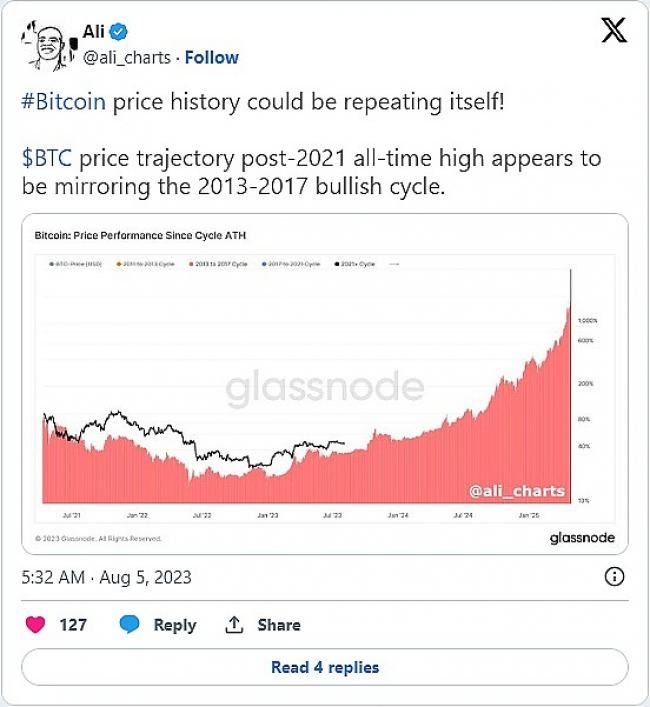The image size is (650, 707).
Task: Toggle the 2011 to 2013 Cycle legend
Action: click(145, 264)
